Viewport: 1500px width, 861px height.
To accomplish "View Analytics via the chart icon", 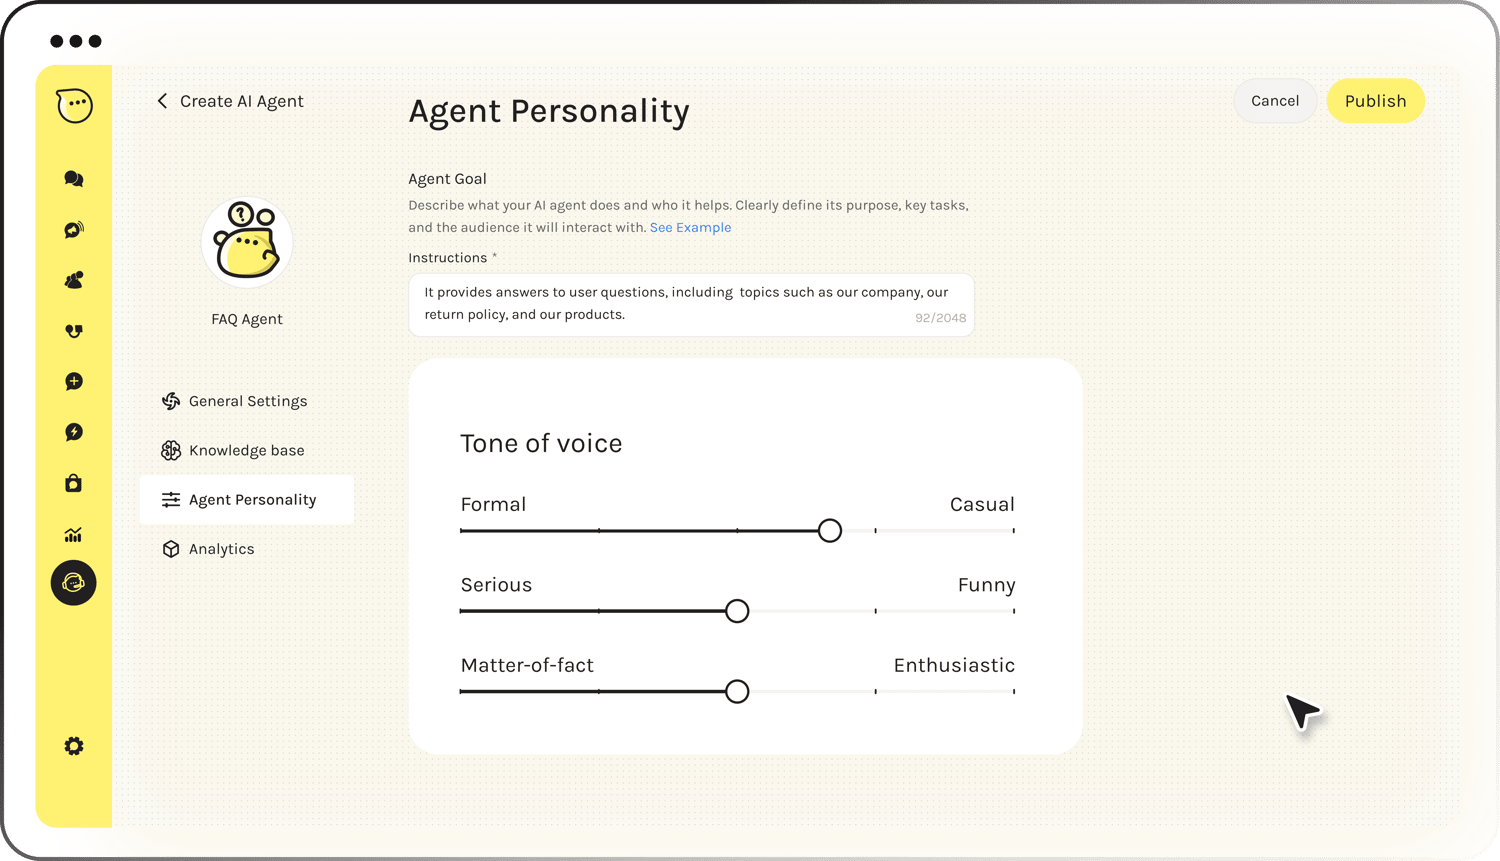I will click(73, 534).
